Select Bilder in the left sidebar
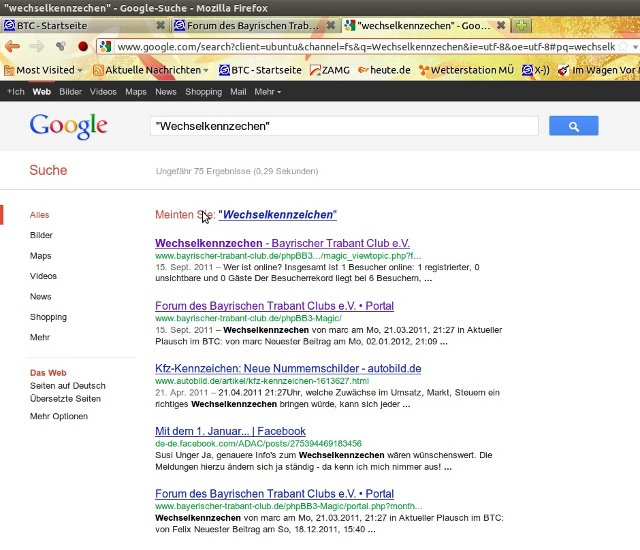The image size is (640, 550). point(41,235)
